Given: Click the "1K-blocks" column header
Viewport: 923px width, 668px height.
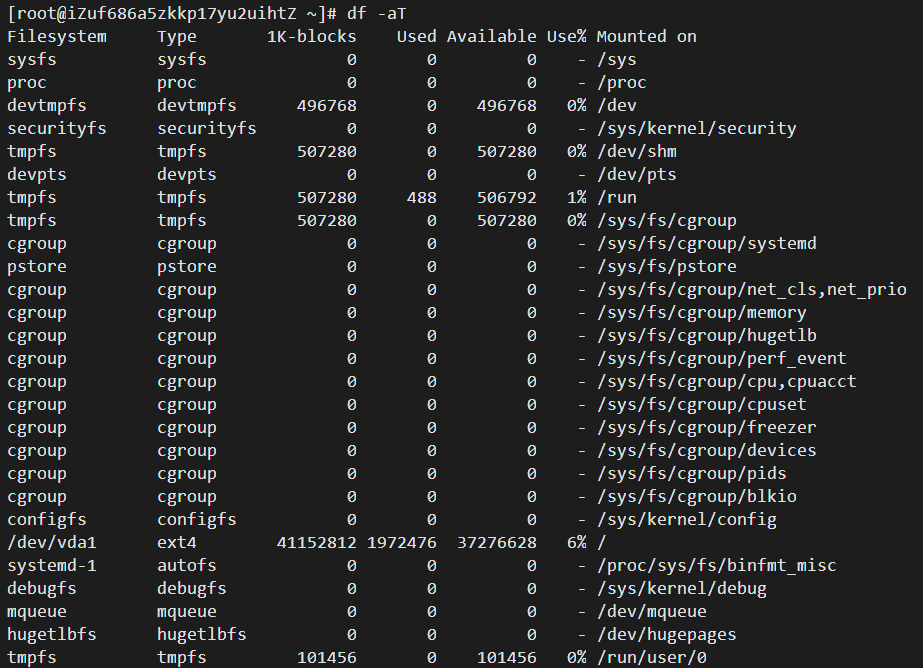Looking at the screenshot, I should (x=311, y=36).
